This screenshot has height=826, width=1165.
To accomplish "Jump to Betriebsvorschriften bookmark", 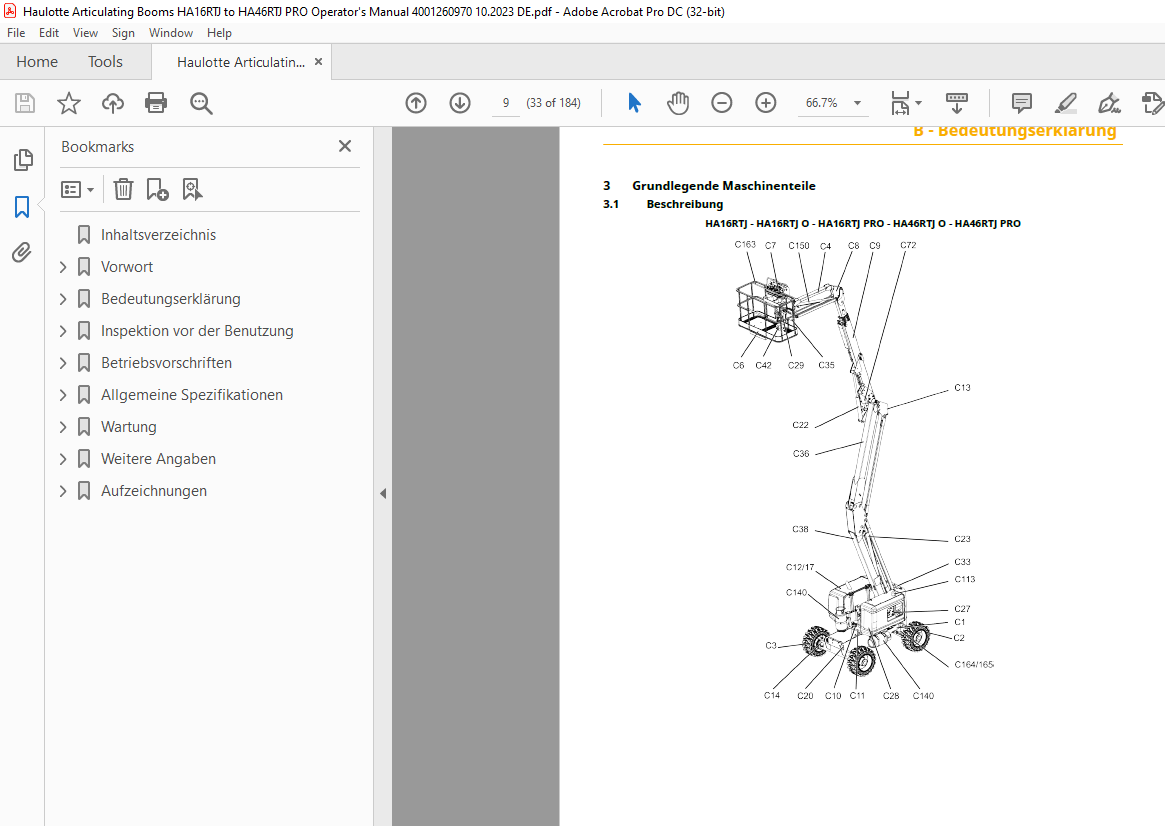I will (x=166, y=362).
